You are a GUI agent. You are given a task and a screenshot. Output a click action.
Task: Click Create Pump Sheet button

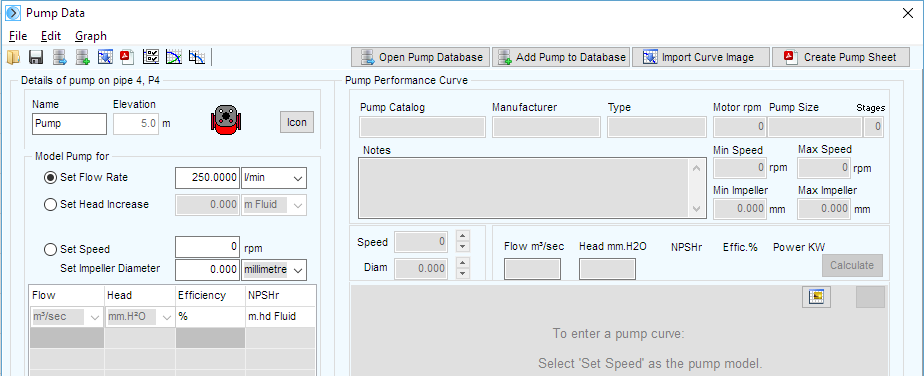(x=841, y=57)
